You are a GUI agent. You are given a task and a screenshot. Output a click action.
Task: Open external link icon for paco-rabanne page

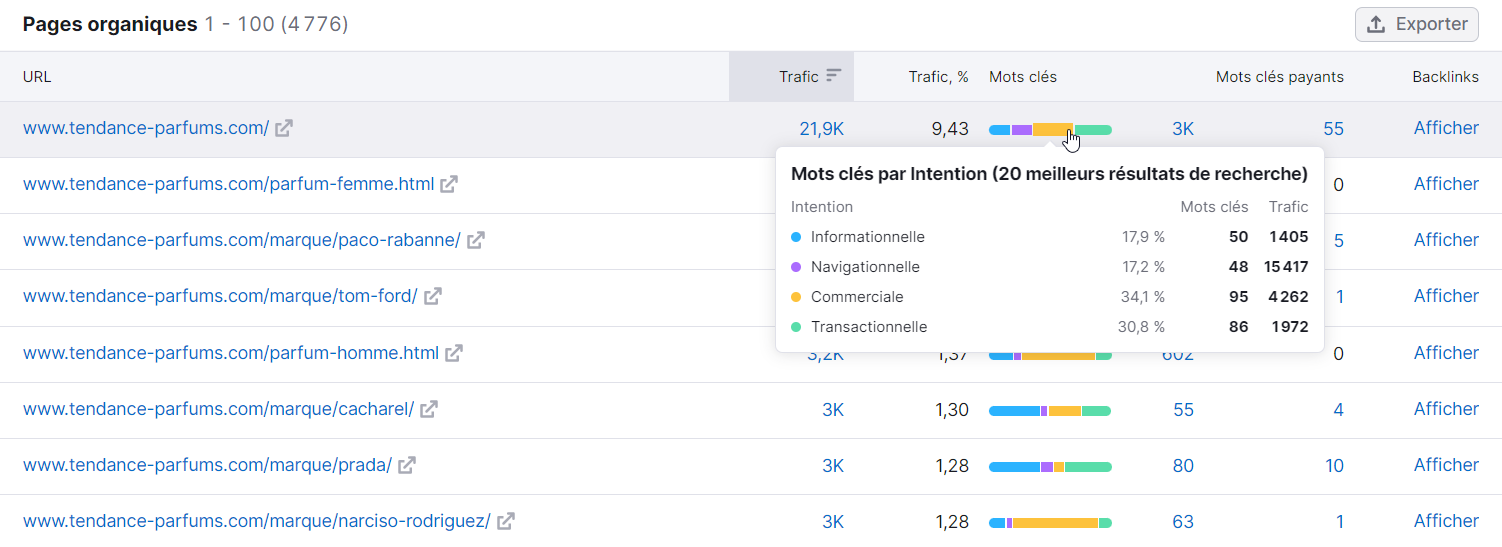pos(476,240)
